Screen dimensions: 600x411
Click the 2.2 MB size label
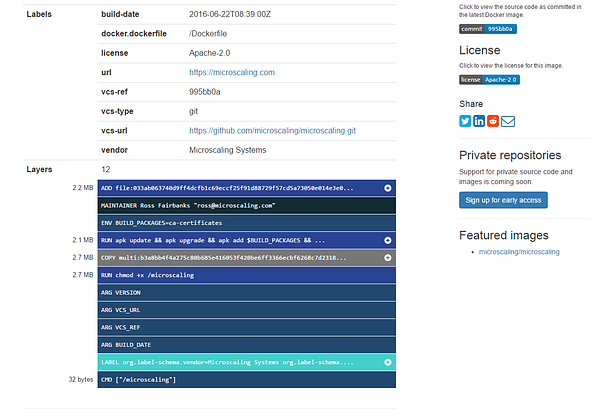click(x=83, y=188)
